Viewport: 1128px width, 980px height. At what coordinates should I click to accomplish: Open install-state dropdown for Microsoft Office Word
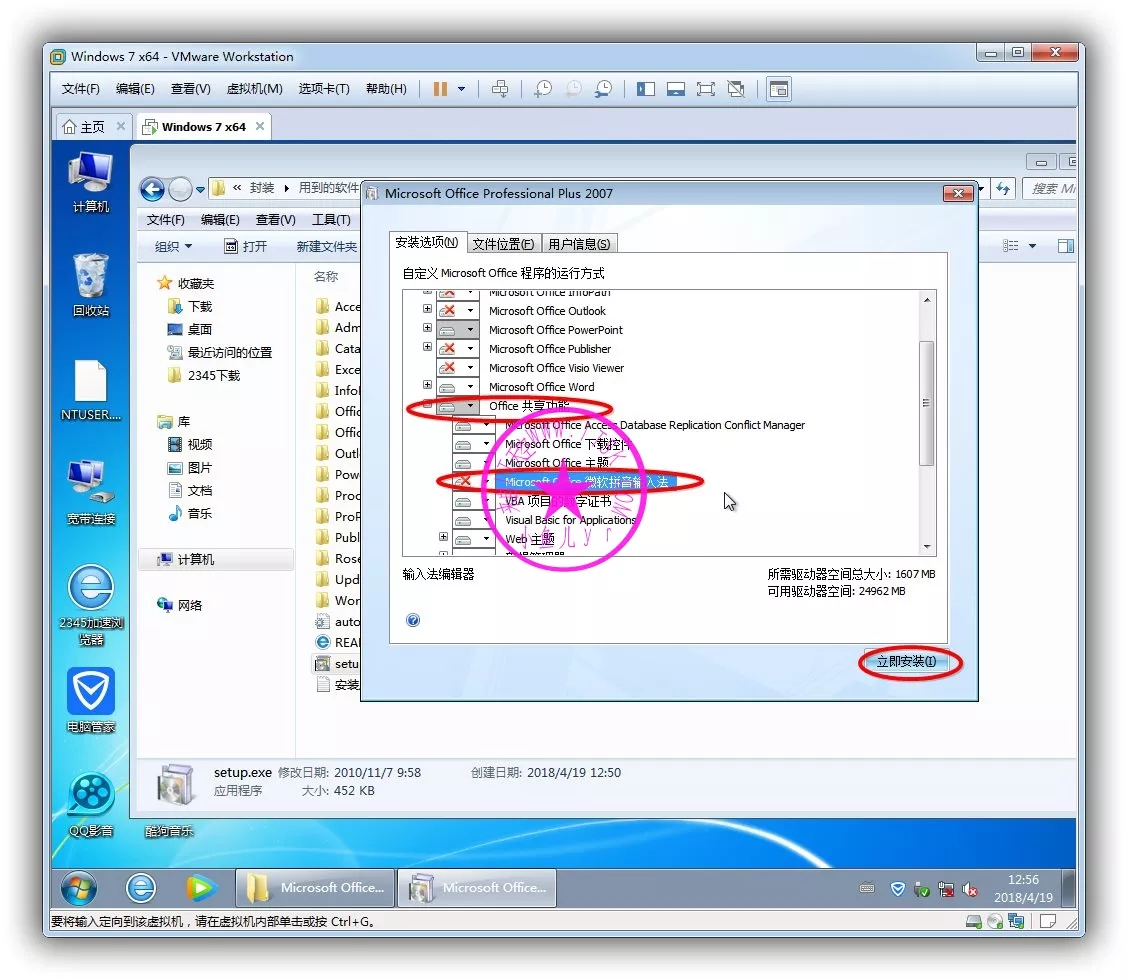pyautogui.click(x=470, y=387)
